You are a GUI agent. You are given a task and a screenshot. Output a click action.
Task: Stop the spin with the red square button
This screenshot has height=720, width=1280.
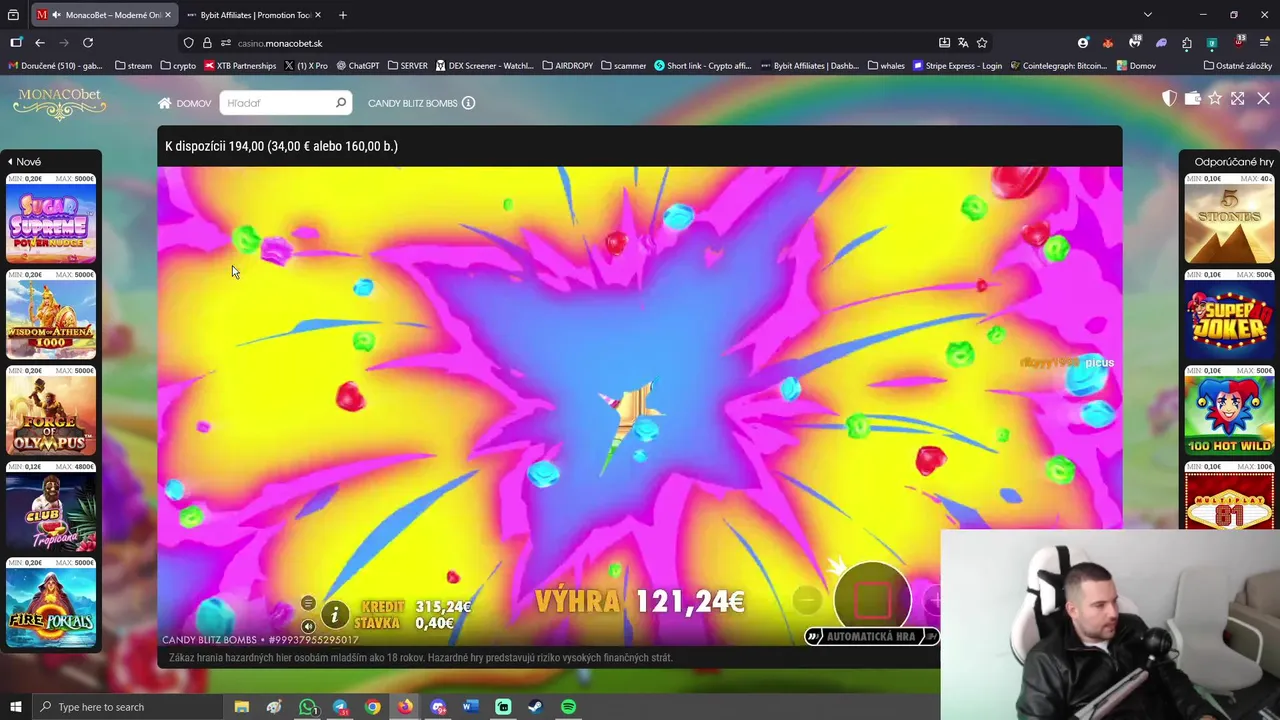872,600
